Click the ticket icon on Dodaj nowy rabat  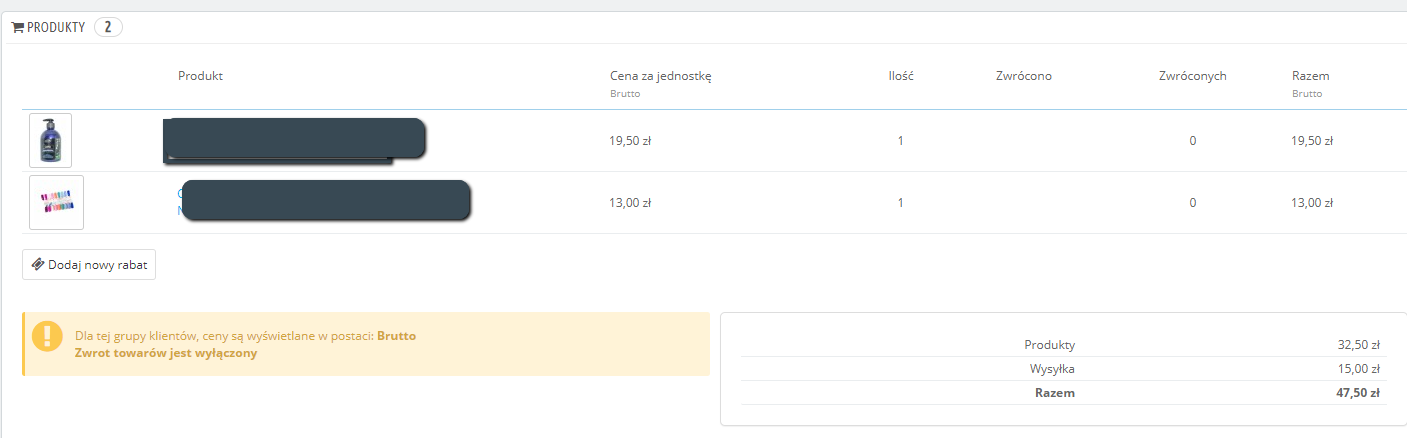(x=38, y=265)
